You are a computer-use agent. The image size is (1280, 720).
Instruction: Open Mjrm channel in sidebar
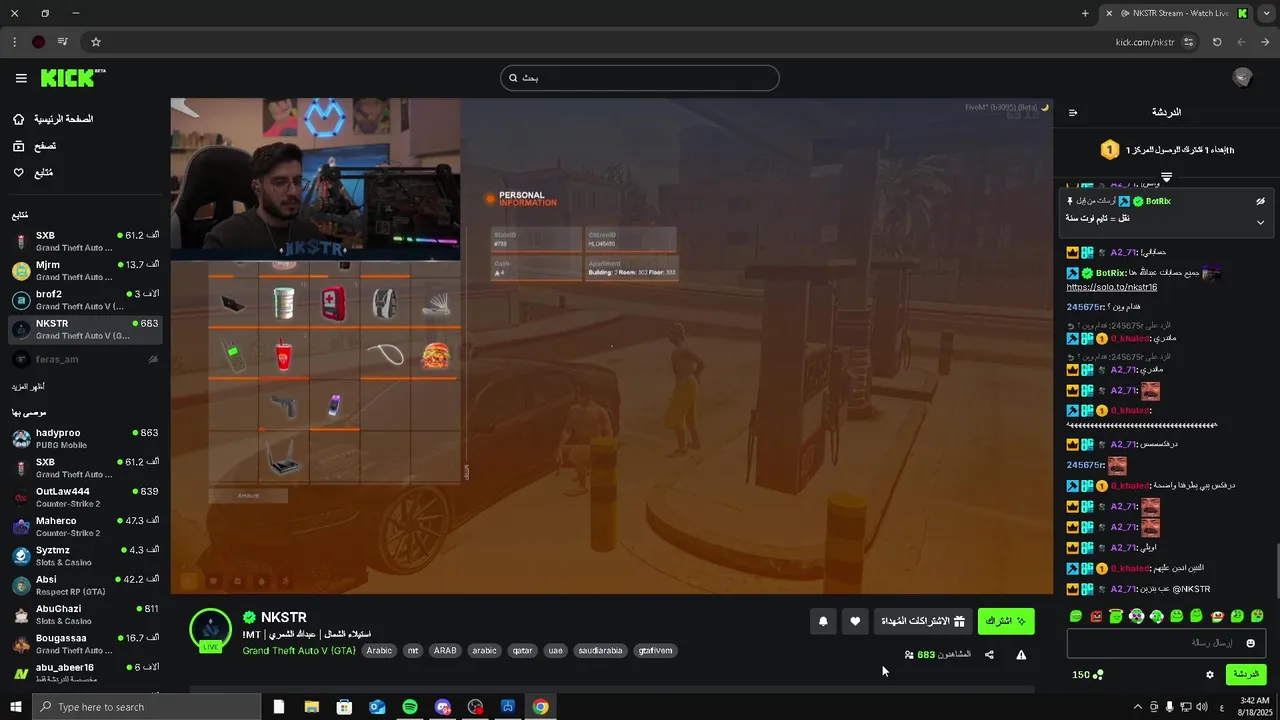point(86,270)
